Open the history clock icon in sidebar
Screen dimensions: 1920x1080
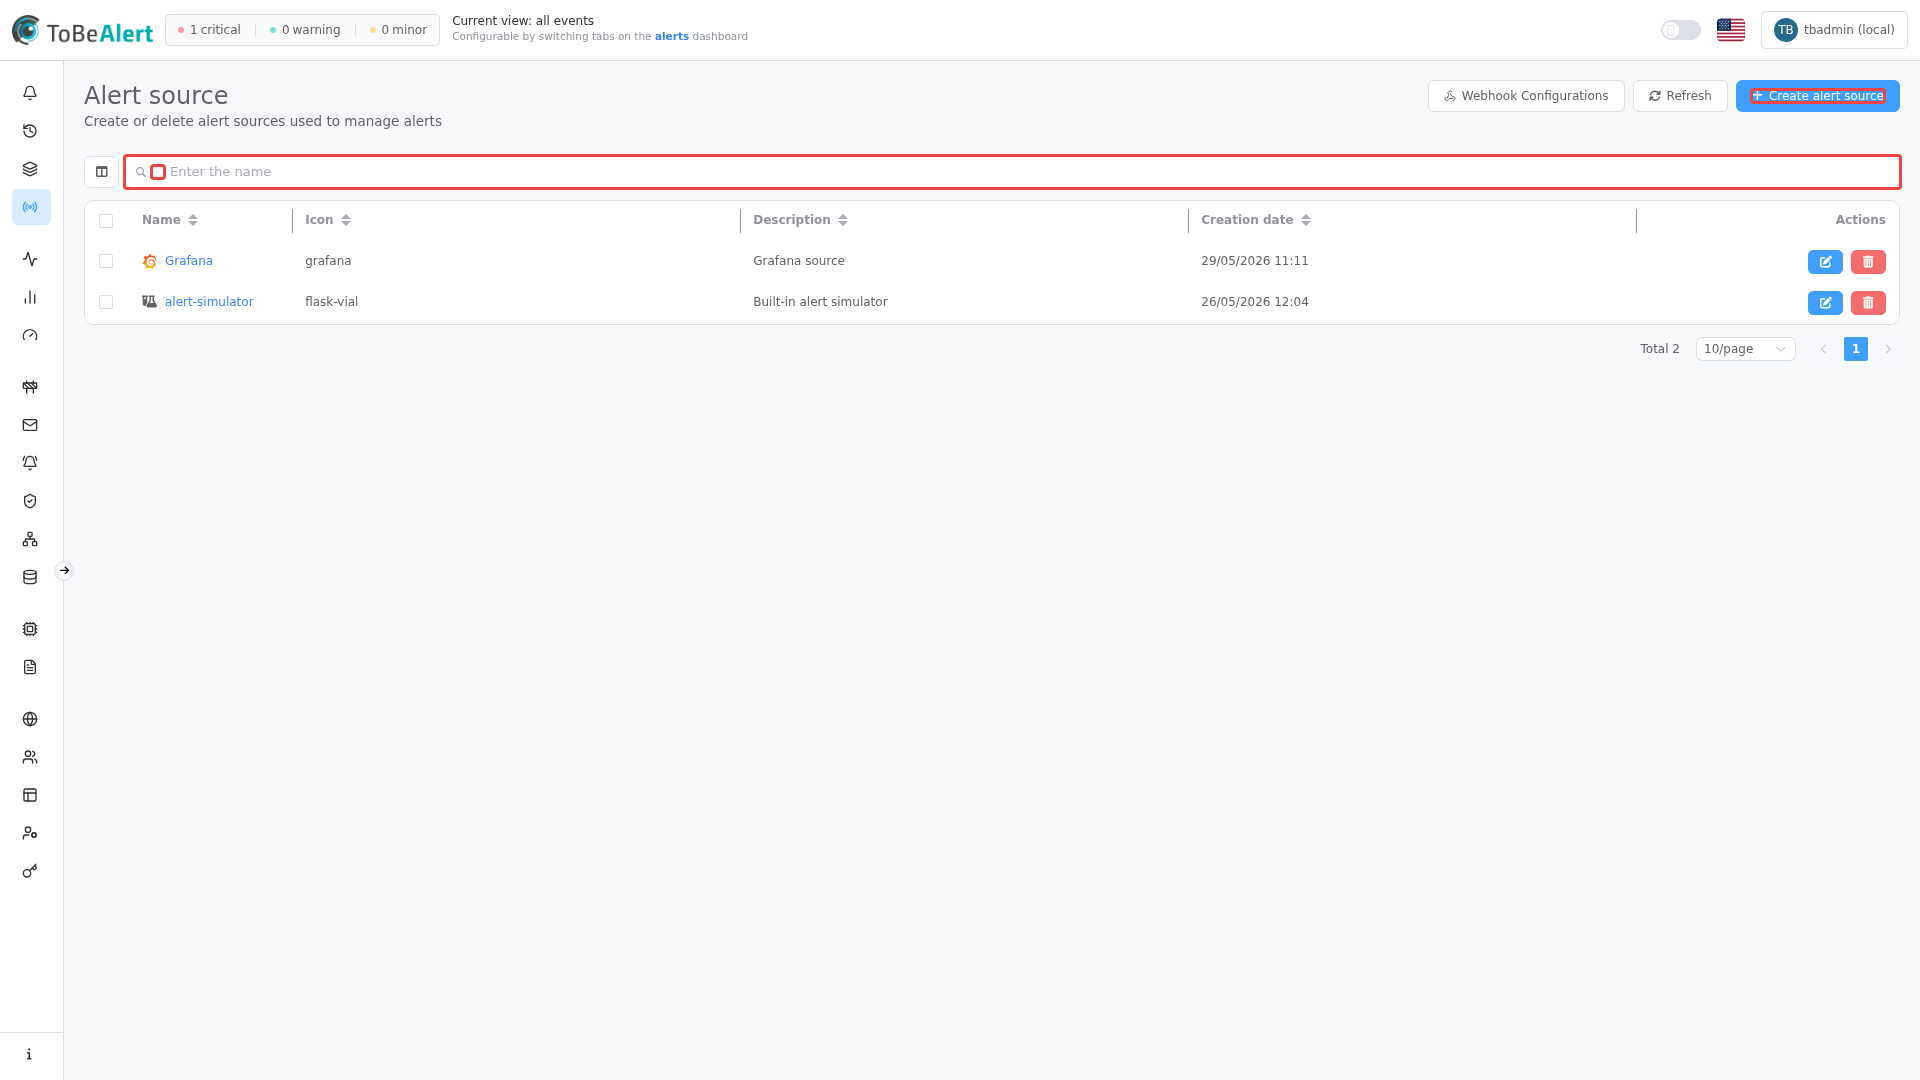click(x=30, y=131)
